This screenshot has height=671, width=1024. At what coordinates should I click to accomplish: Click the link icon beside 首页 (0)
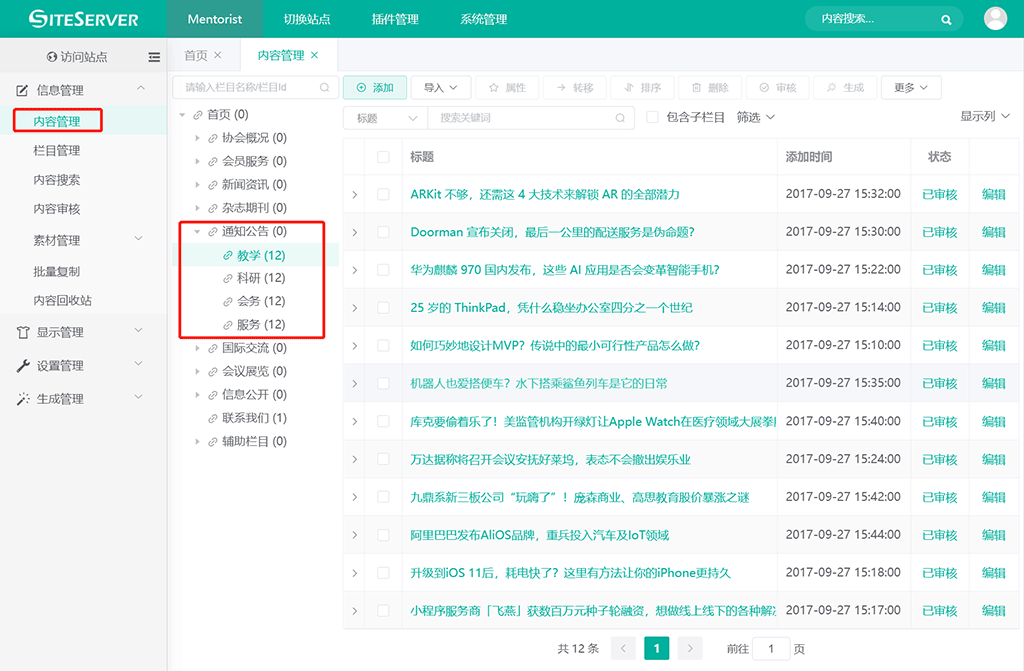click(x=197, y=115)
